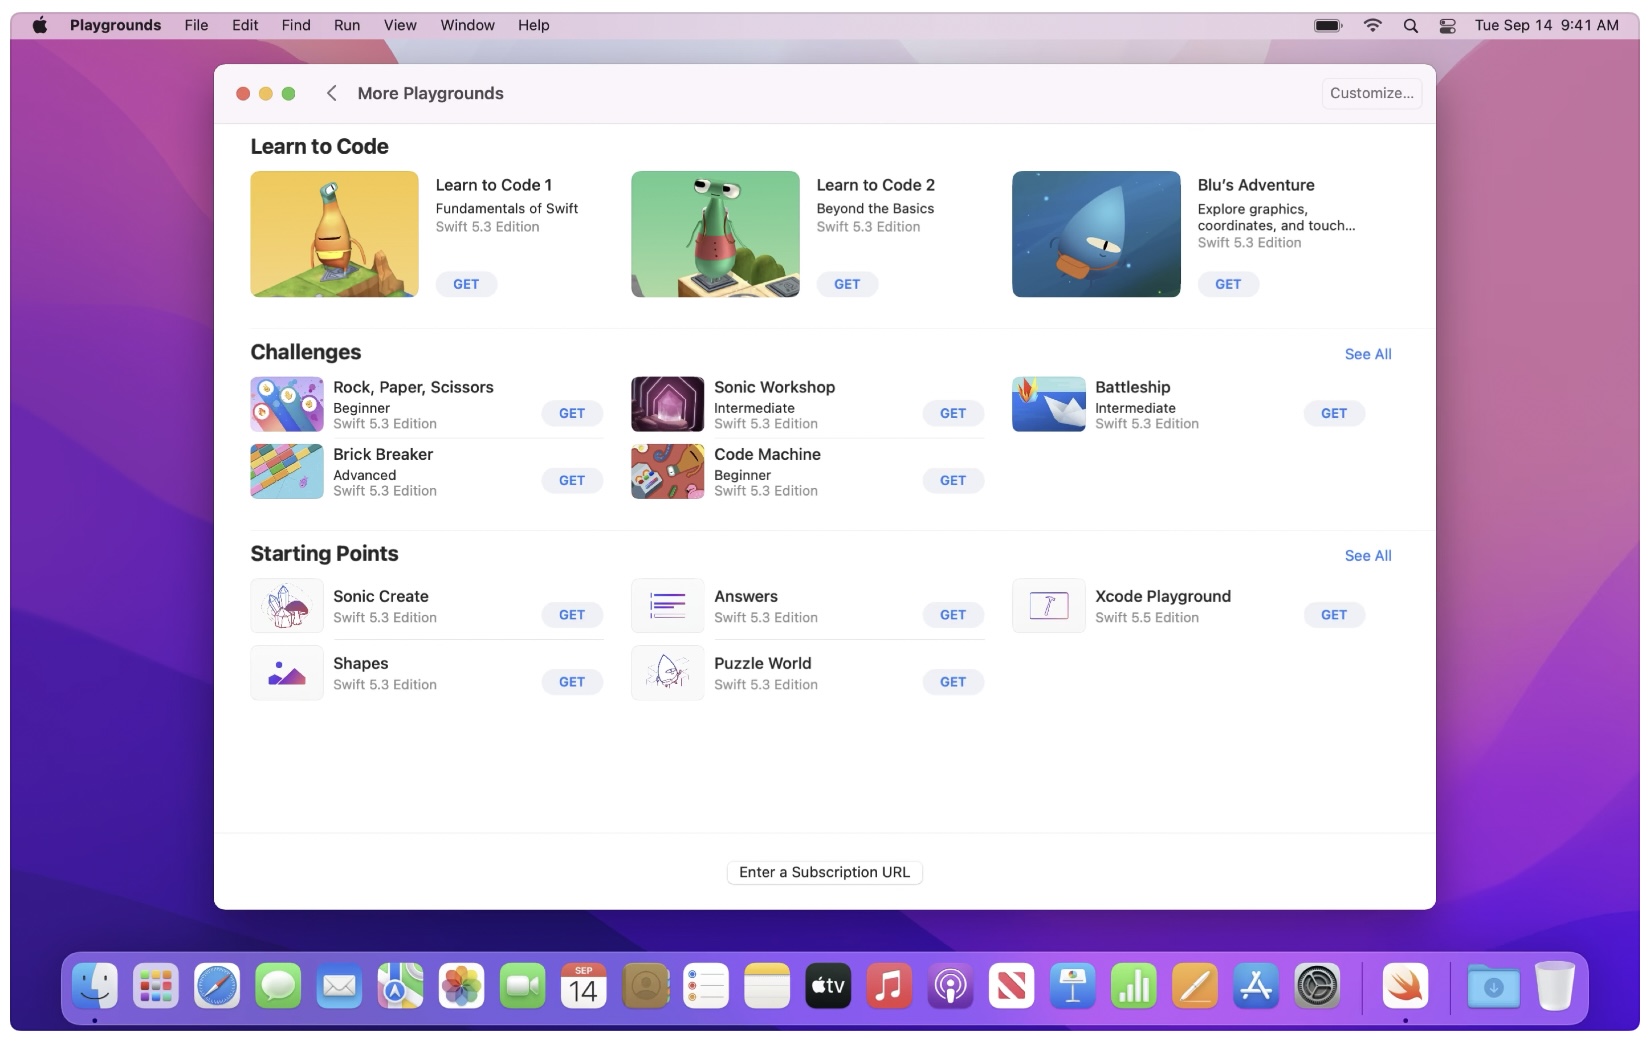Open Control Center in the menu bar
1652x1044 pixels.
tap(1447, 26)
